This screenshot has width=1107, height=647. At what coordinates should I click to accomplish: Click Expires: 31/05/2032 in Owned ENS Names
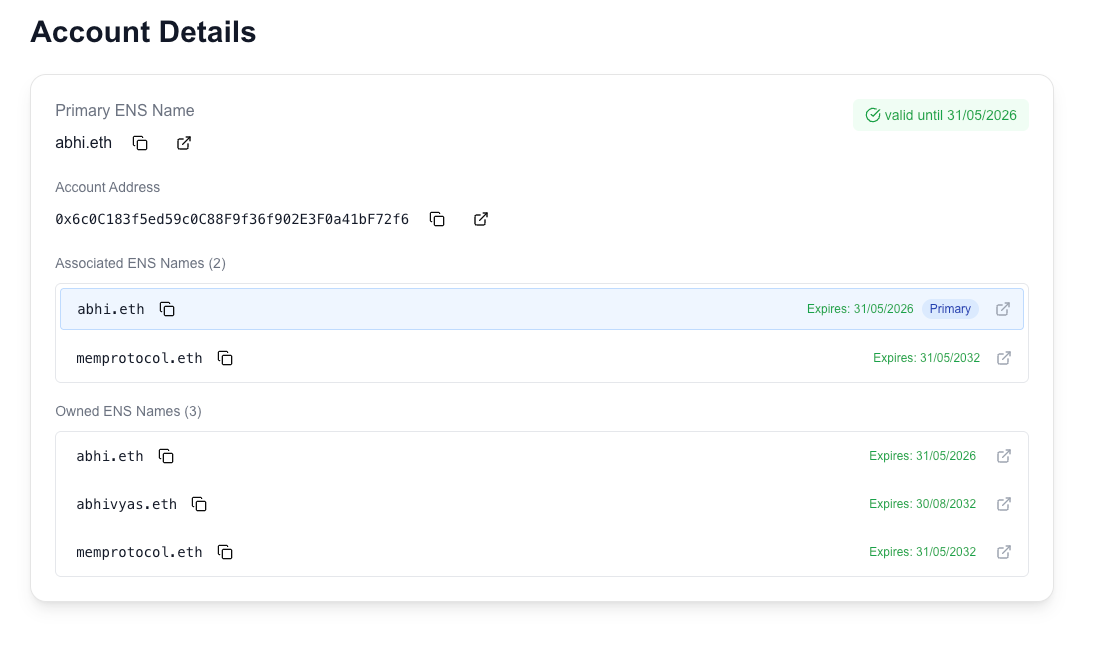(x=922, y=552)
